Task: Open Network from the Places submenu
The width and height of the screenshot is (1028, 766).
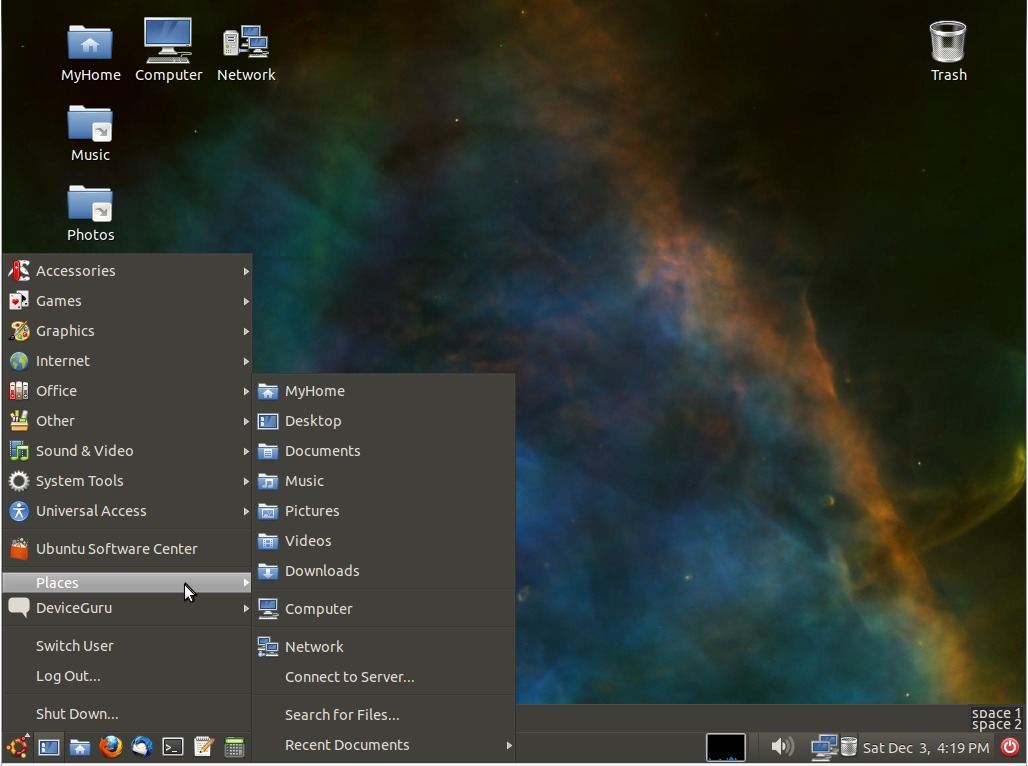Action: [384, 647]
